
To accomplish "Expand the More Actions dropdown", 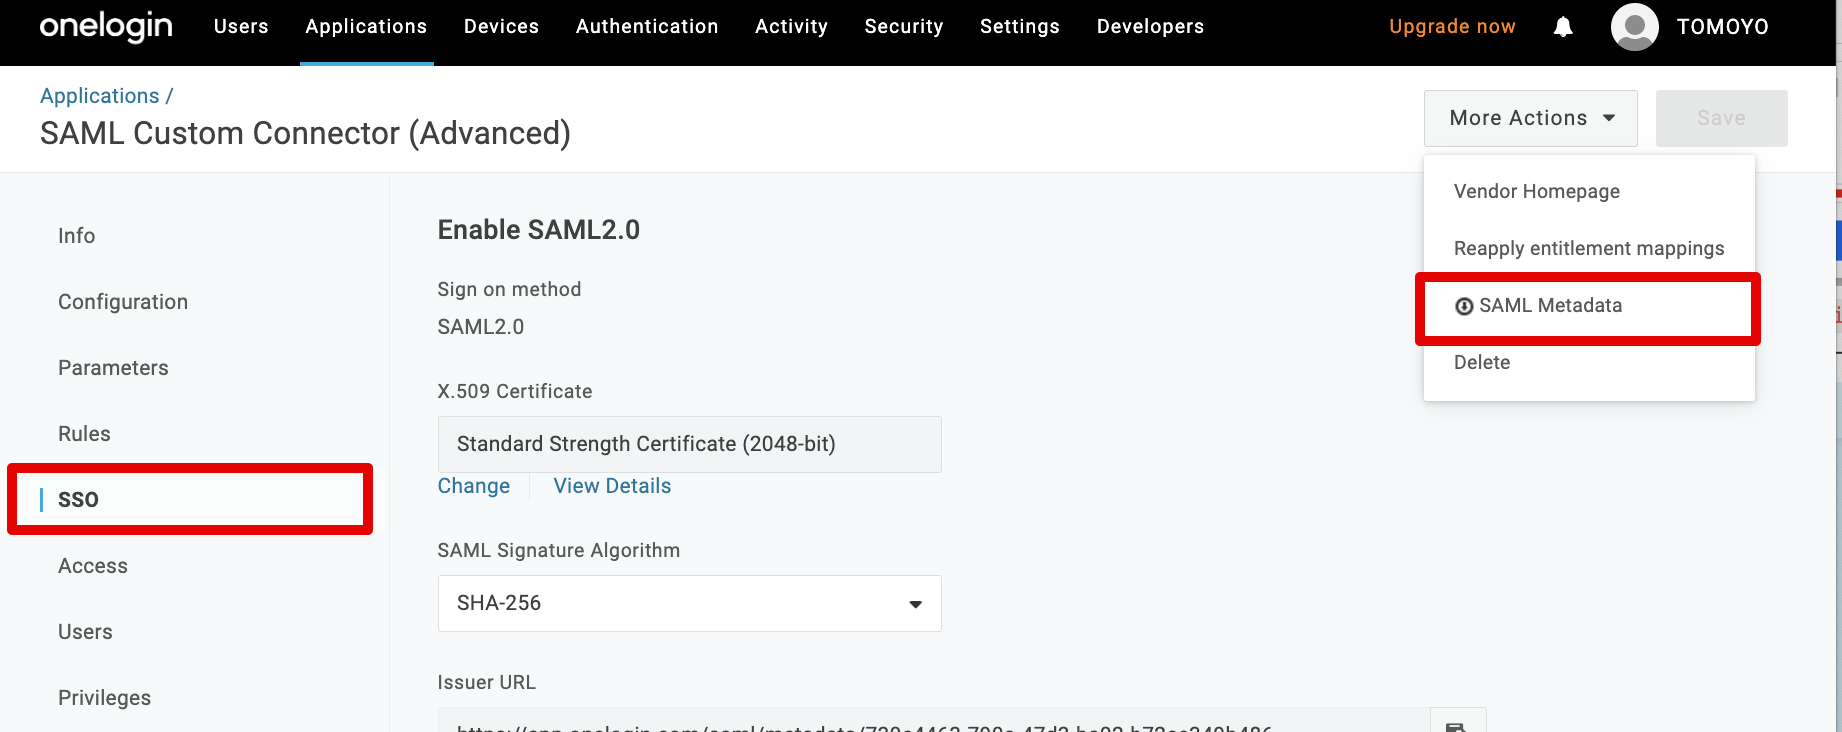I will [1530, 118].
